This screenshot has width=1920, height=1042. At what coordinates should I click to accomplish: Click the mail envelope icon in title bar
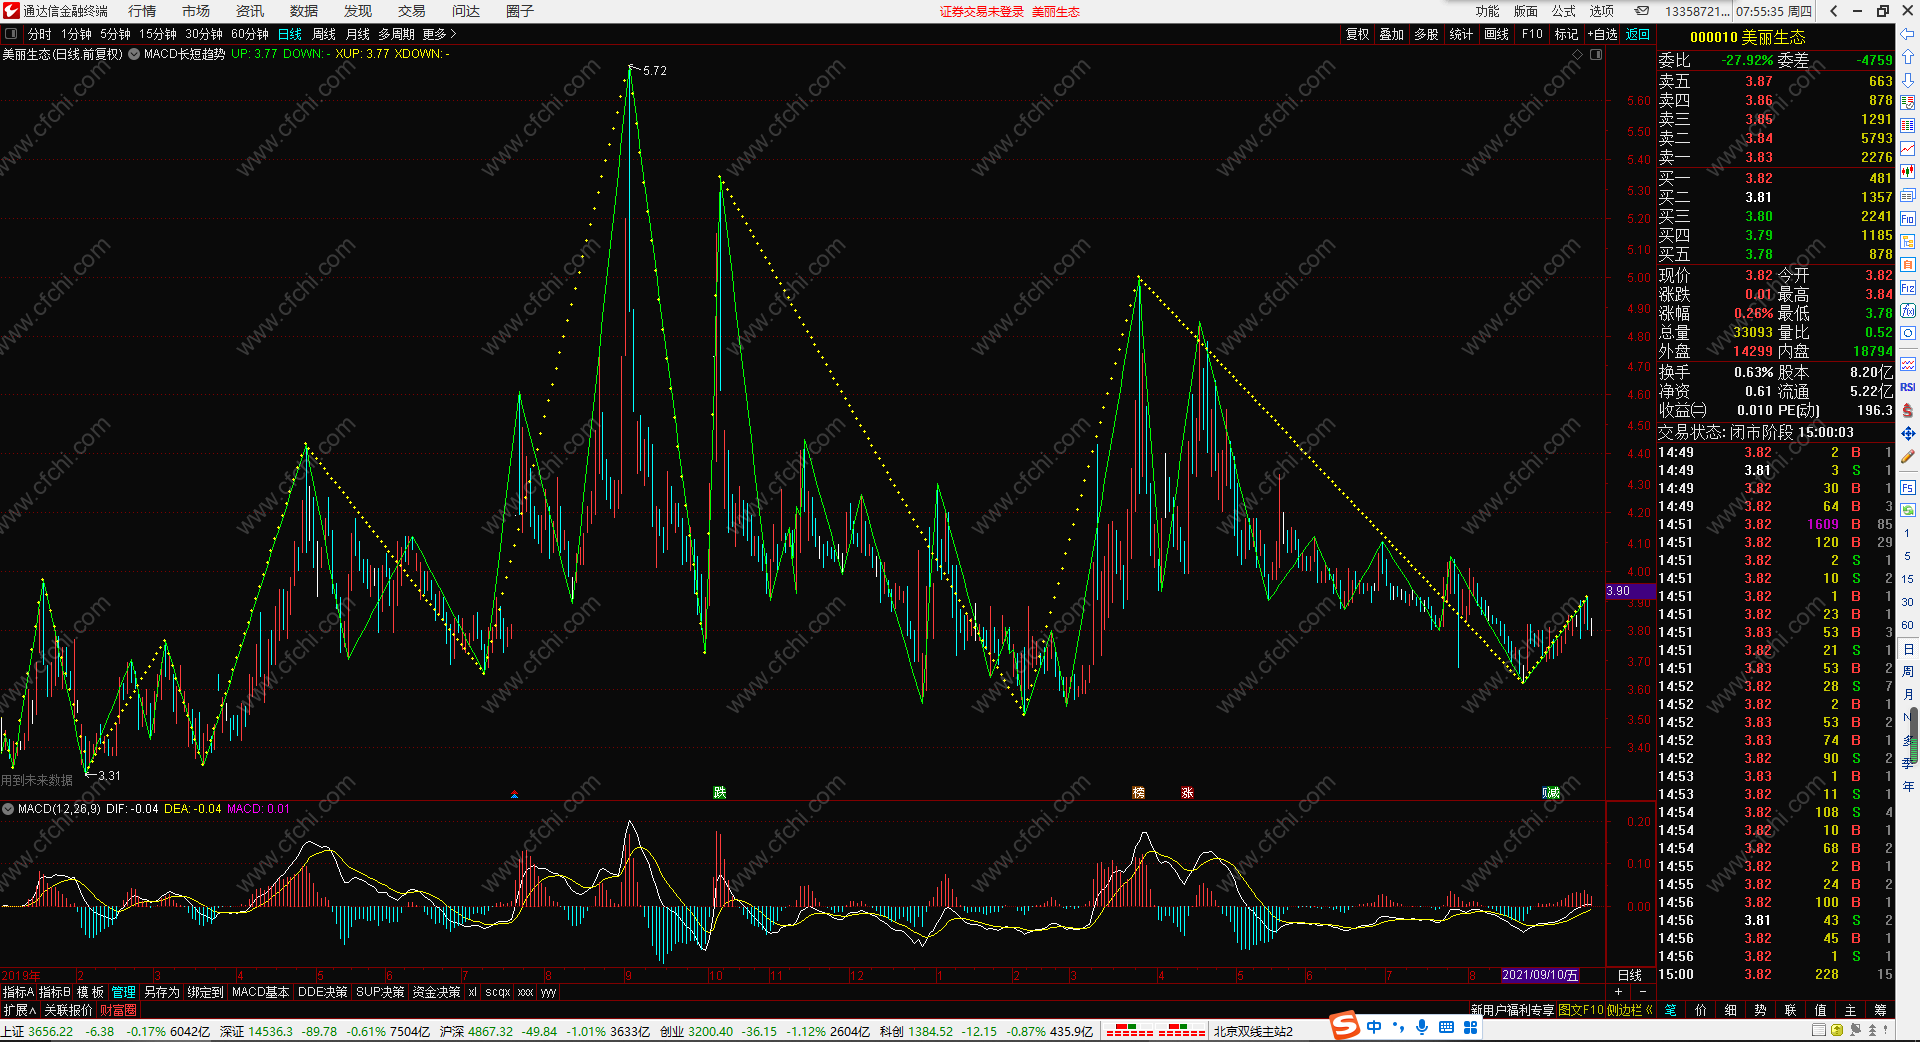click(1642, 11)
